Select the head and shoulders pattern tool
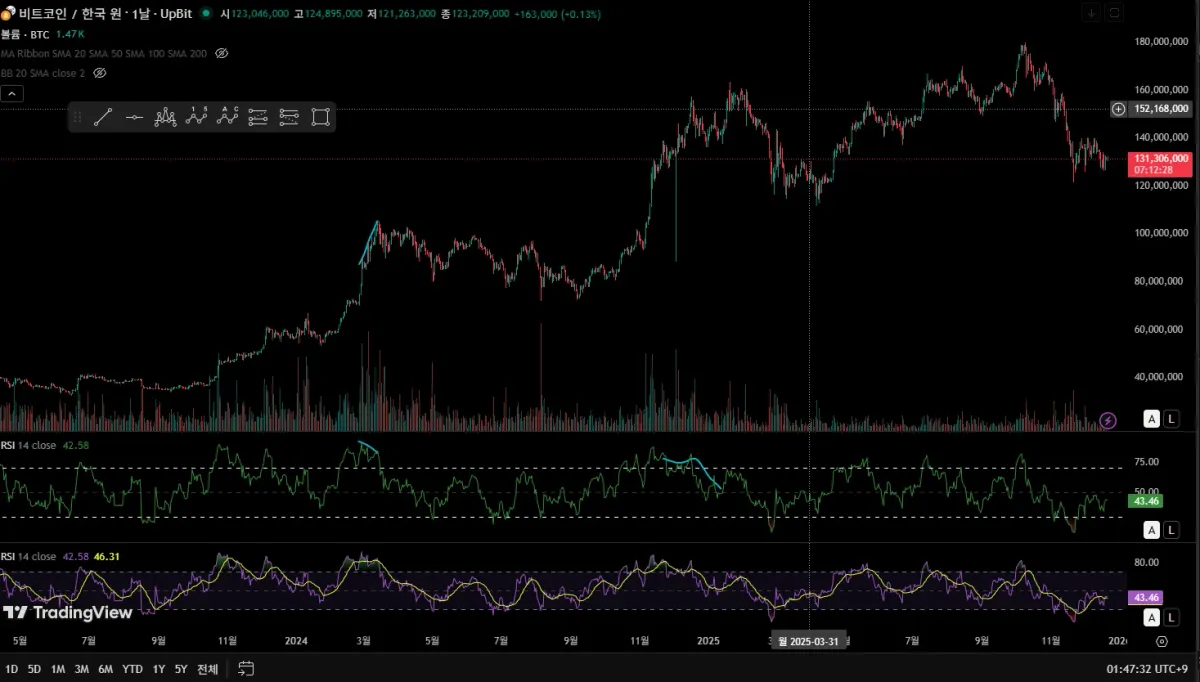1200x682 pixels. (165, 117)
